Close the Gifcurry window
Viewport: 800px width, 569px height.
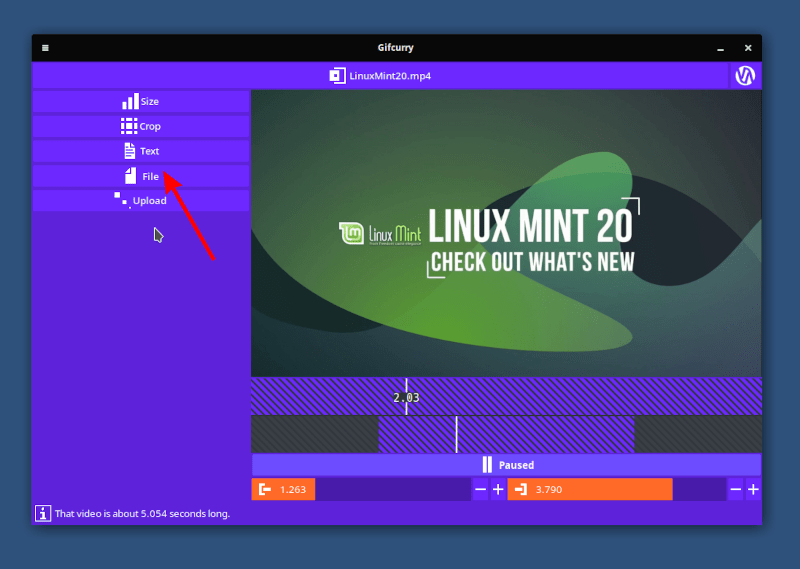(748, 48)
